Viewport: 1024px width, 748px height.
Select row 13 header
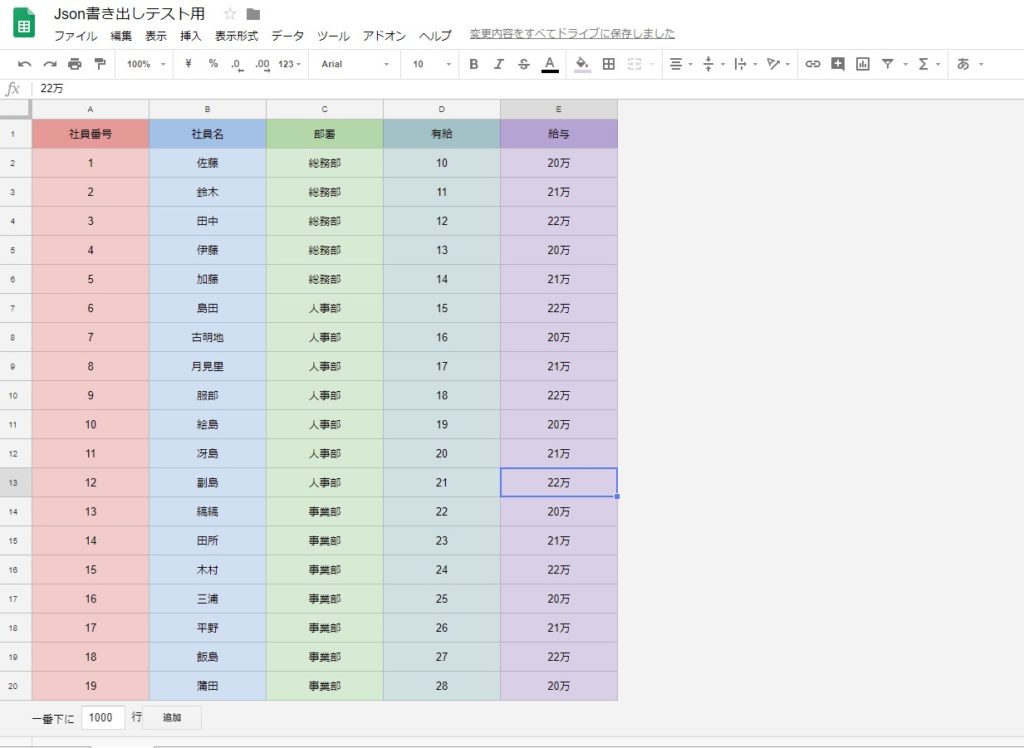[x=13, y=483]
